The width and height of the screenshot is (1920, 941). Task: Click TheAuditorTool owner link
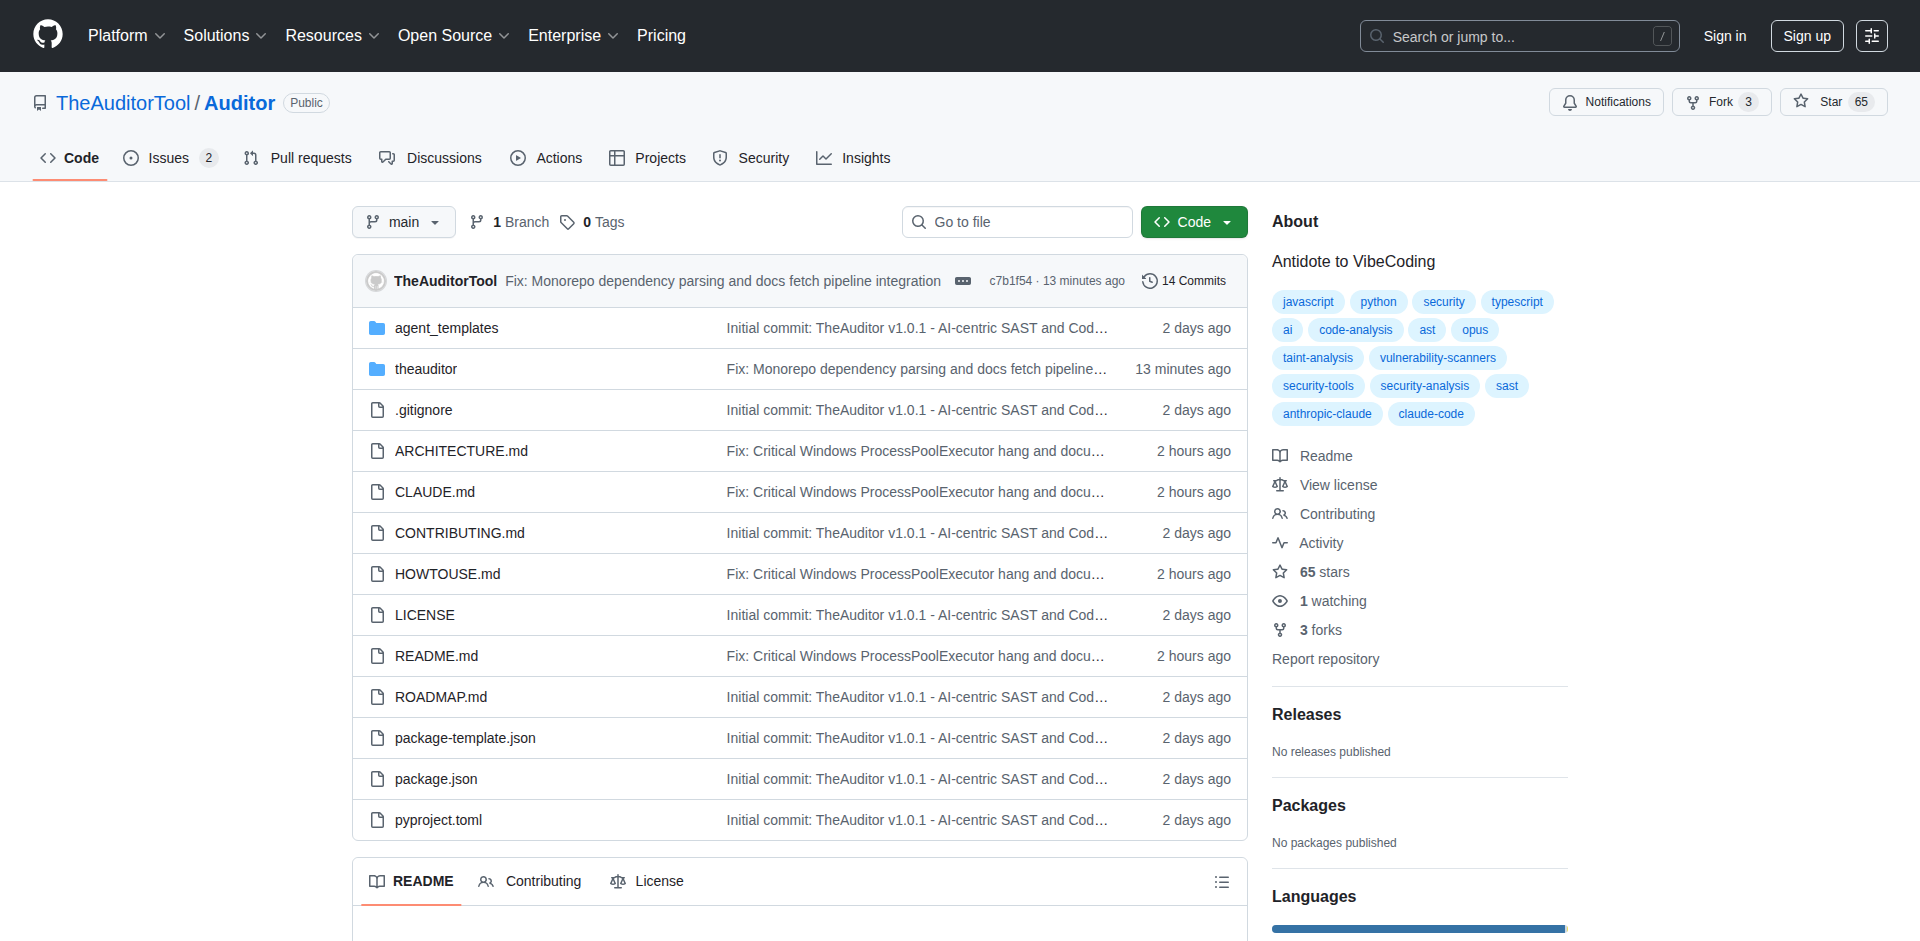click(x=123, y=103)
